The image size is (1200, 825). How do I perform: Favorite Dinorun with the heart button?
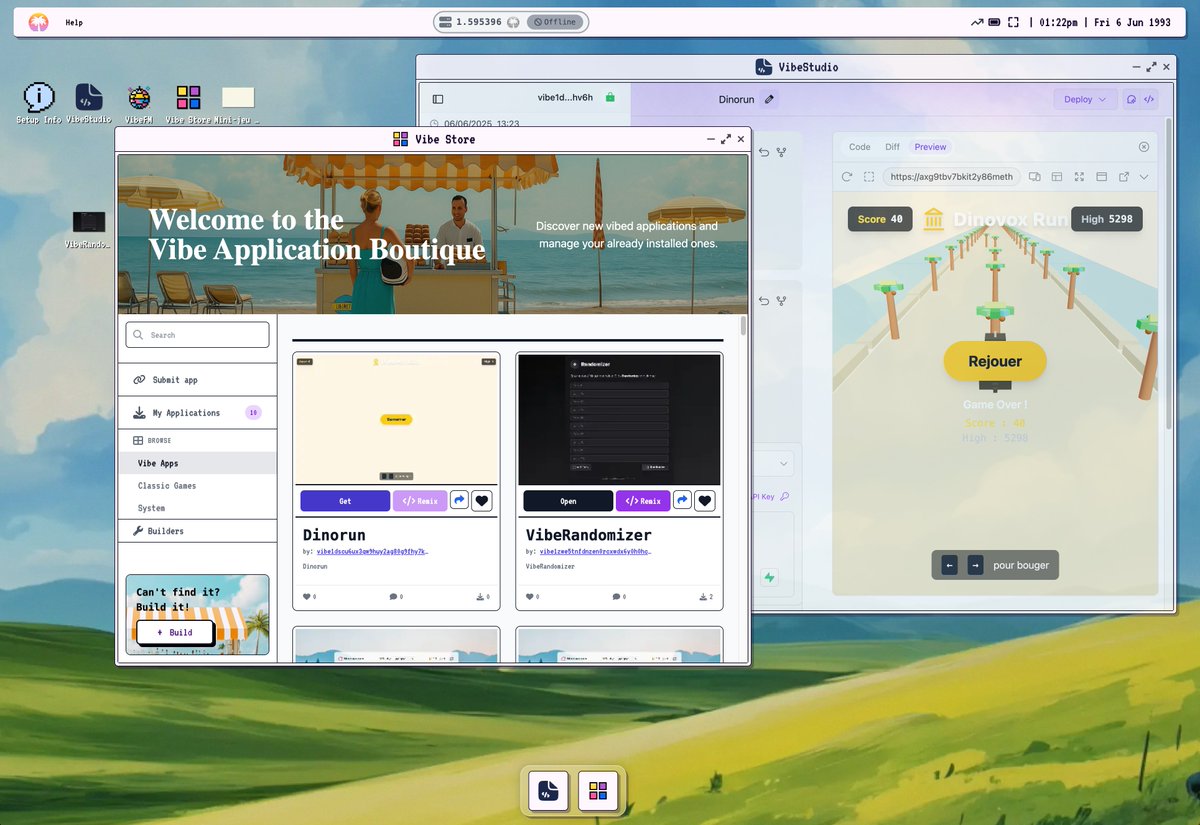(482, 501)
